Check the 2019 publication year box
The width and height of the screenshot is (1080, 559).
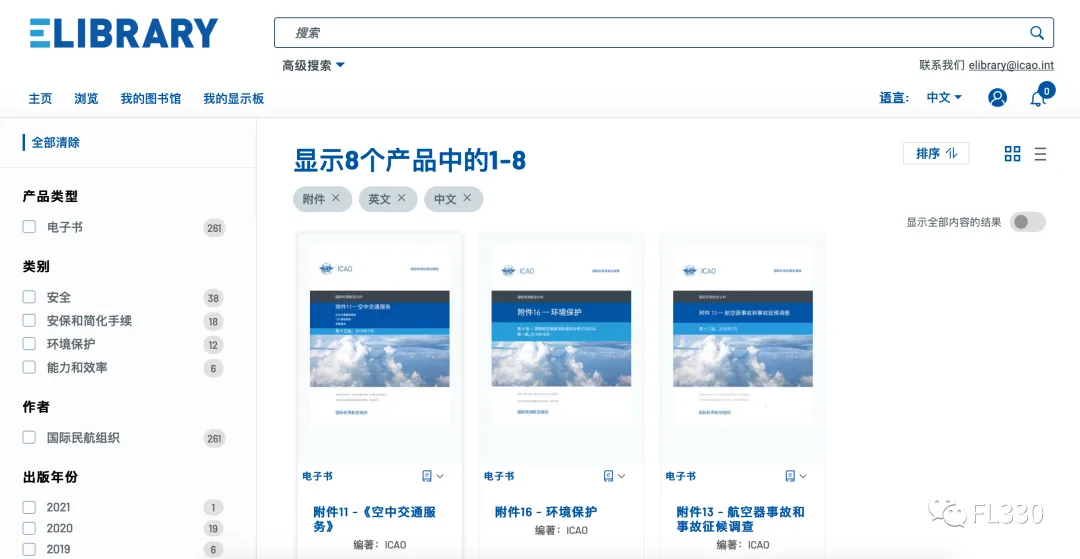29,549
